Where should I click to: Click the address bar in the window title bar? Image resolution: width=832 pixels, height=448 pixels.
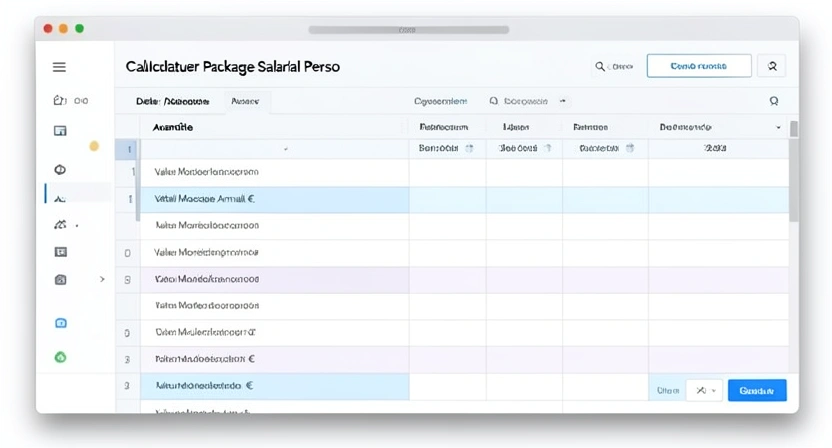coord(409,30)
